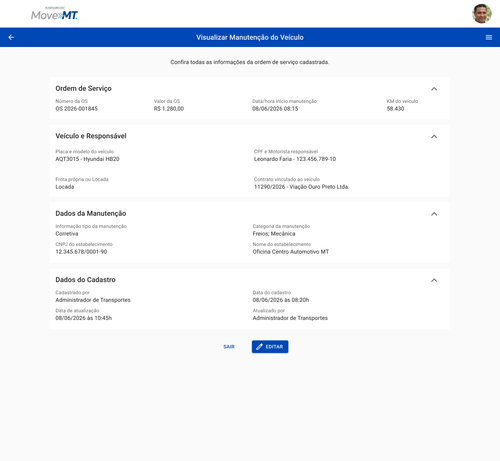Select Administrador de Transportes under Cadastrado por
Screen dimensions: 500x461
[93, 300]
